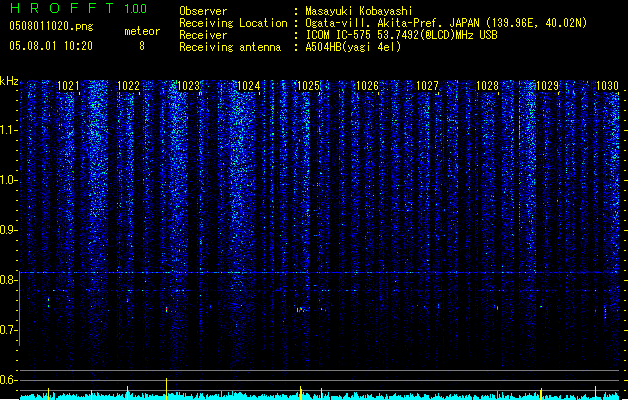629x400 pixels.
Task: Click the 1.0 frequency axis label
Action: [x=9, y=180]
